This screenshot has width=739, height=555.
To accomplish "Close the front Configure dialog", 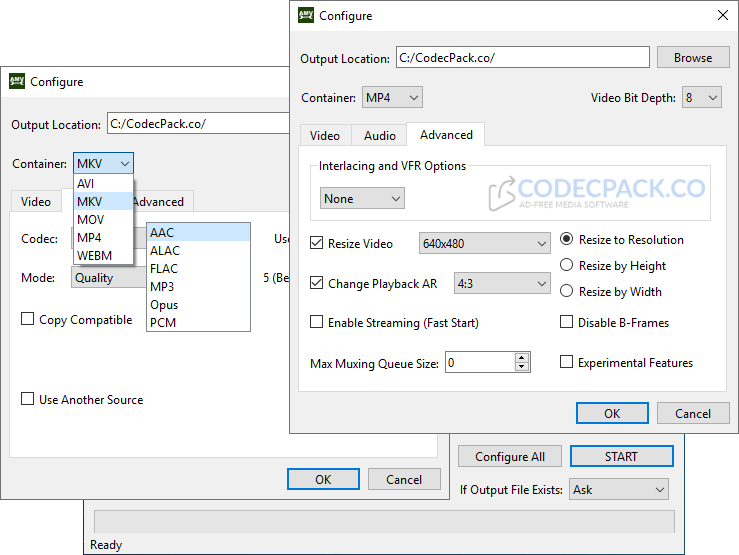I will point(723,15).
